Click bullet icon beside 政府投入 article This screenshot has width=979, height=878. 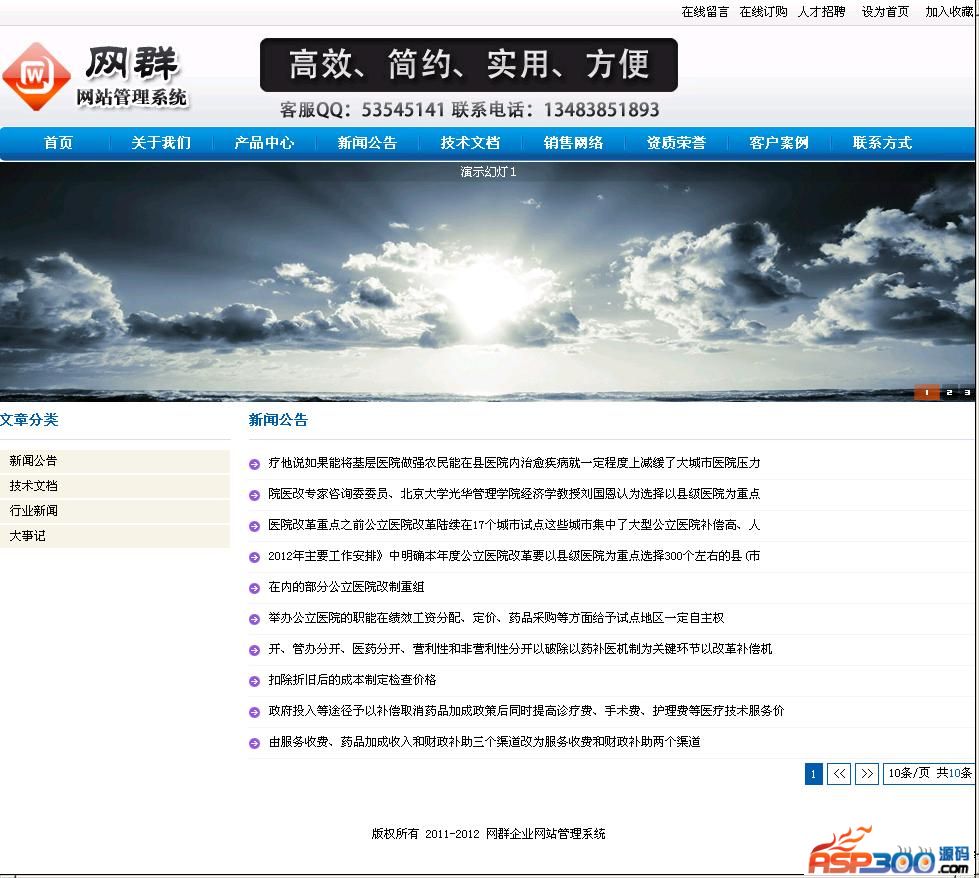coord(254,712)
